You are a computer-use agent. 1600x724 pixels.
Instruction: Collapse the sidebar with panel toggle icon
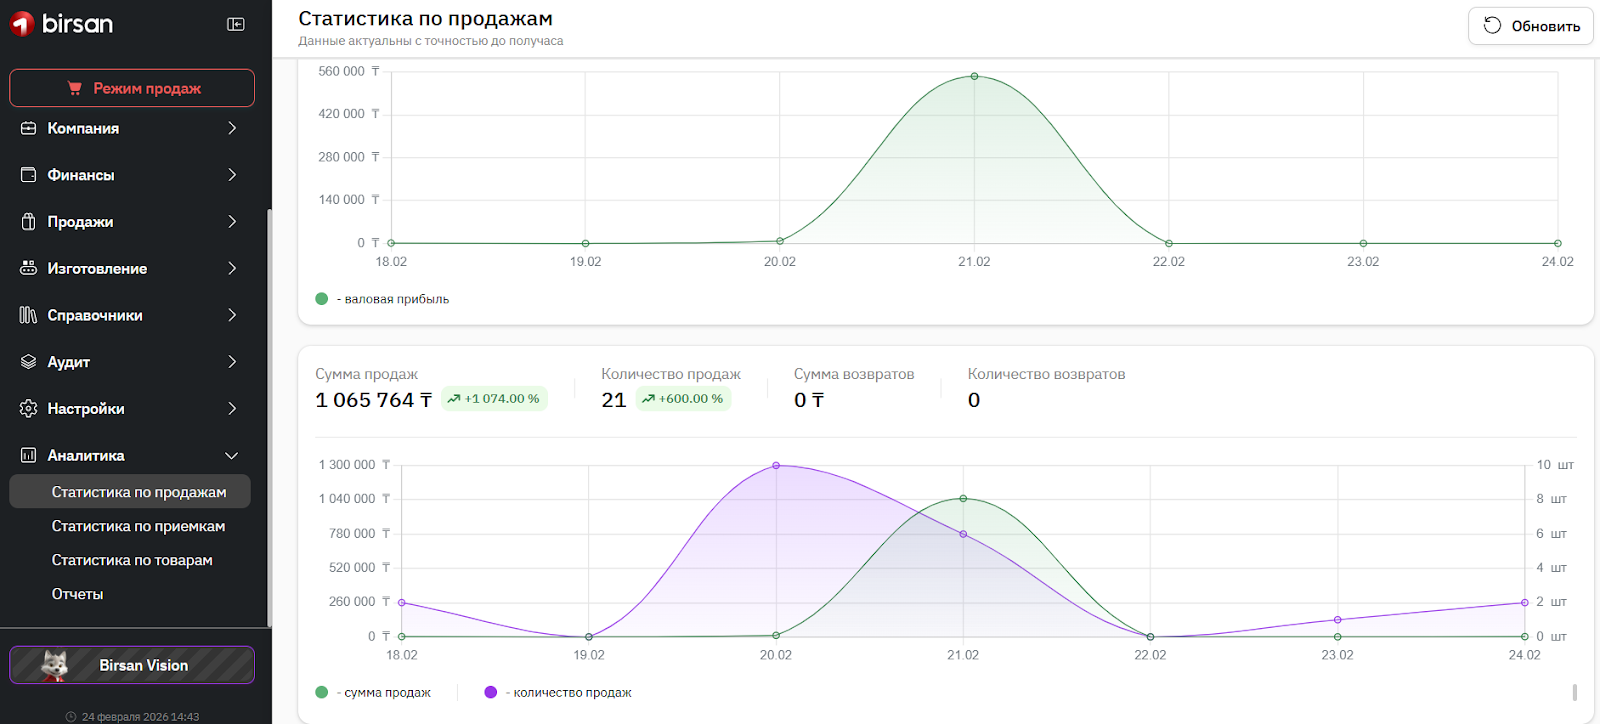click(x=236, y=24)
